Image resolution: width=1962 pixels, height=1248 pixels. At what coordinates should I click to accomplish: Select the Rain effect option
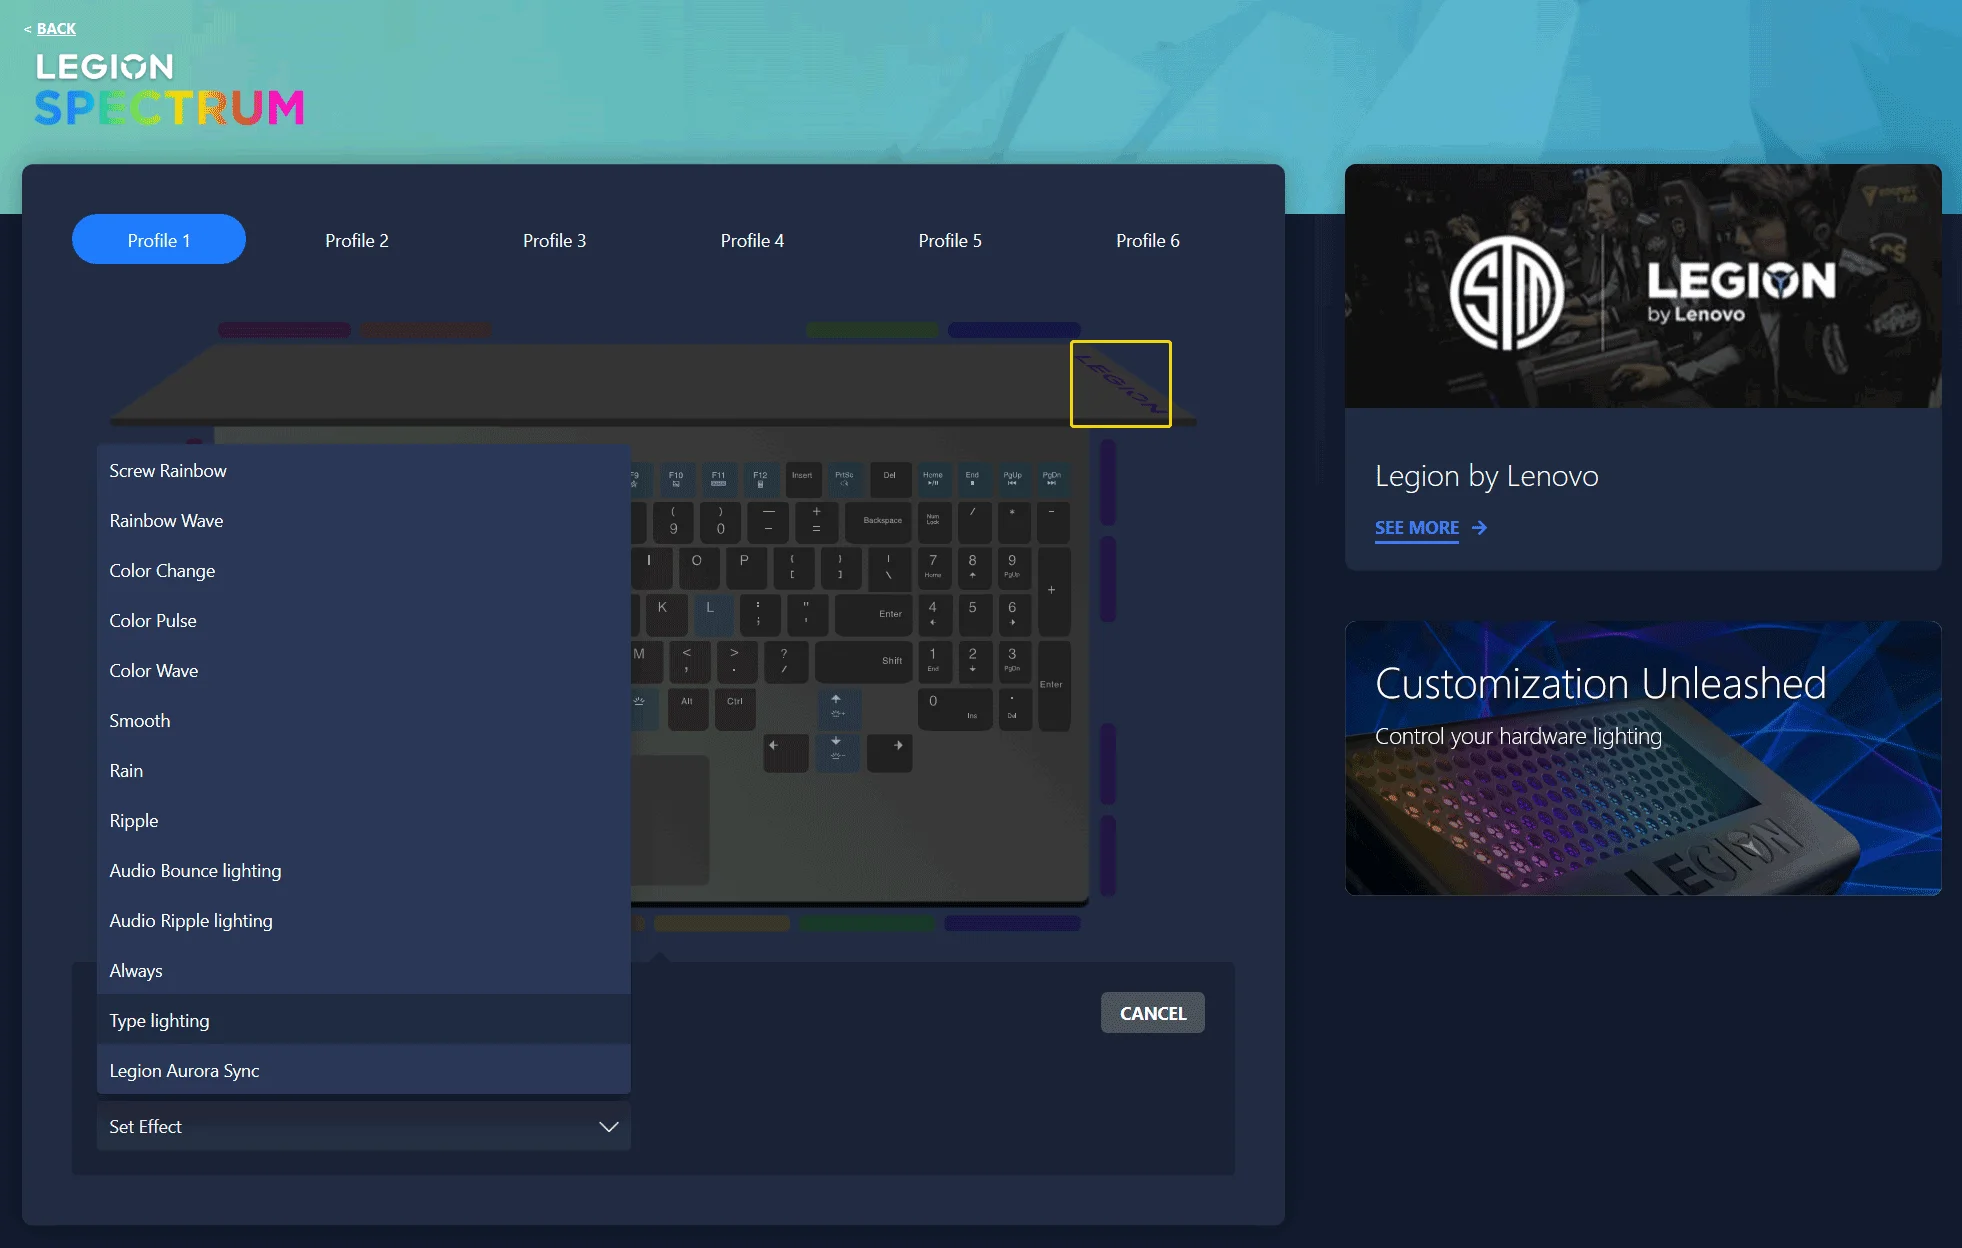pos(364,770)
